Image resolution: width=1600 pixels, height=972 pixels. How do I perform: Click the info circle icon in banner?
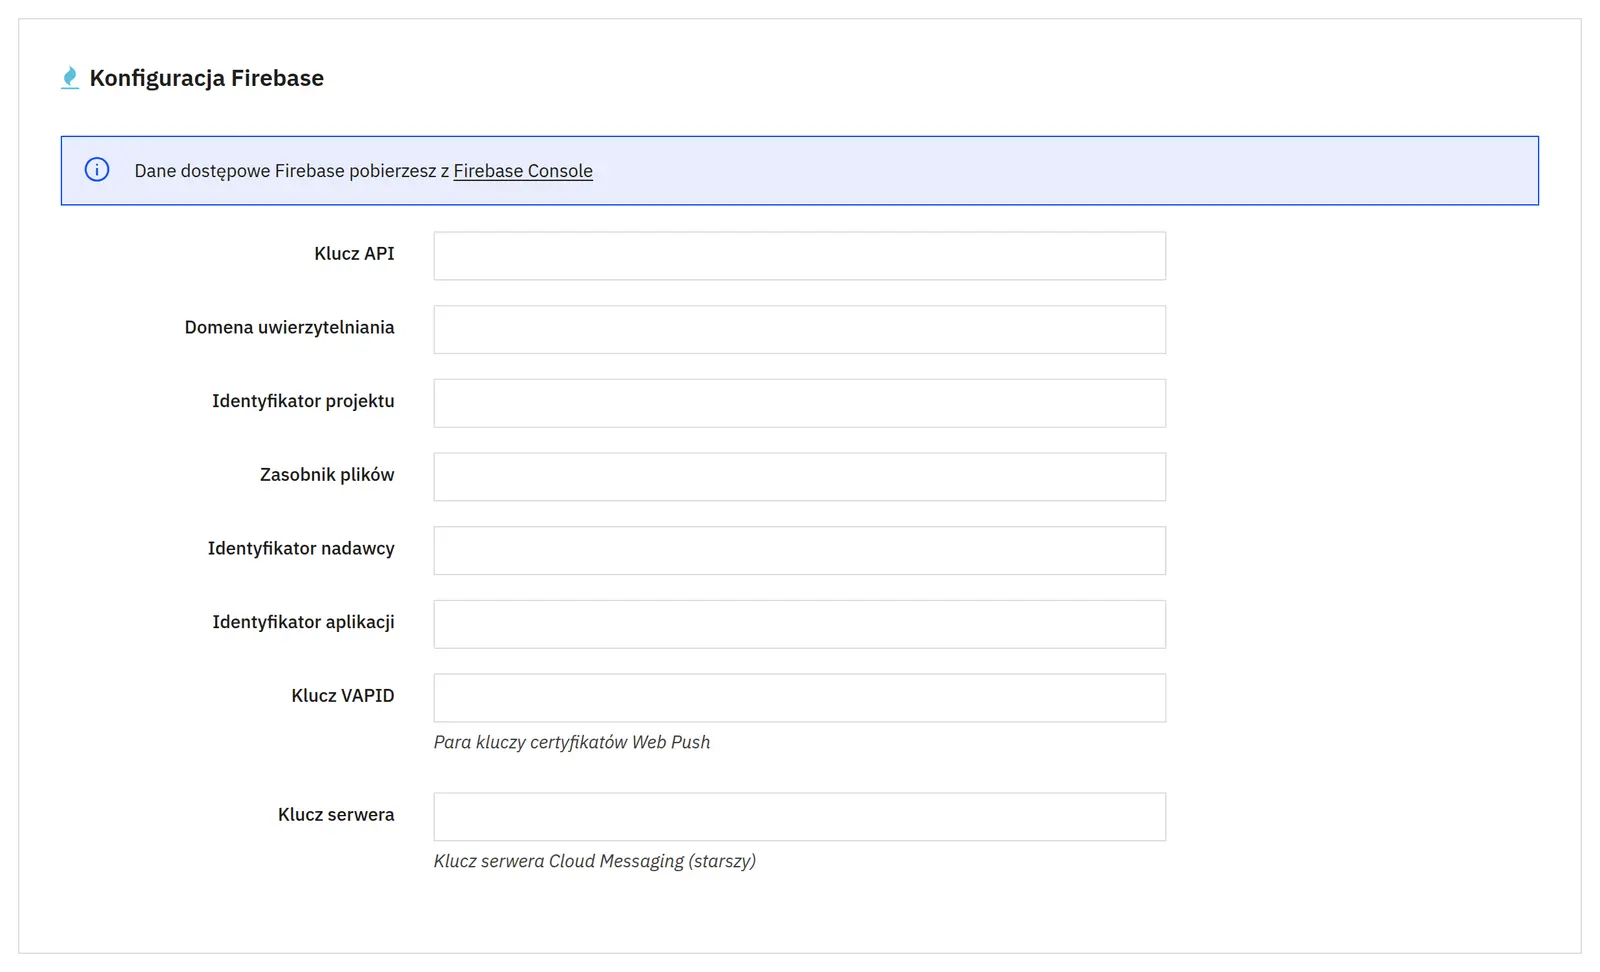97,170
